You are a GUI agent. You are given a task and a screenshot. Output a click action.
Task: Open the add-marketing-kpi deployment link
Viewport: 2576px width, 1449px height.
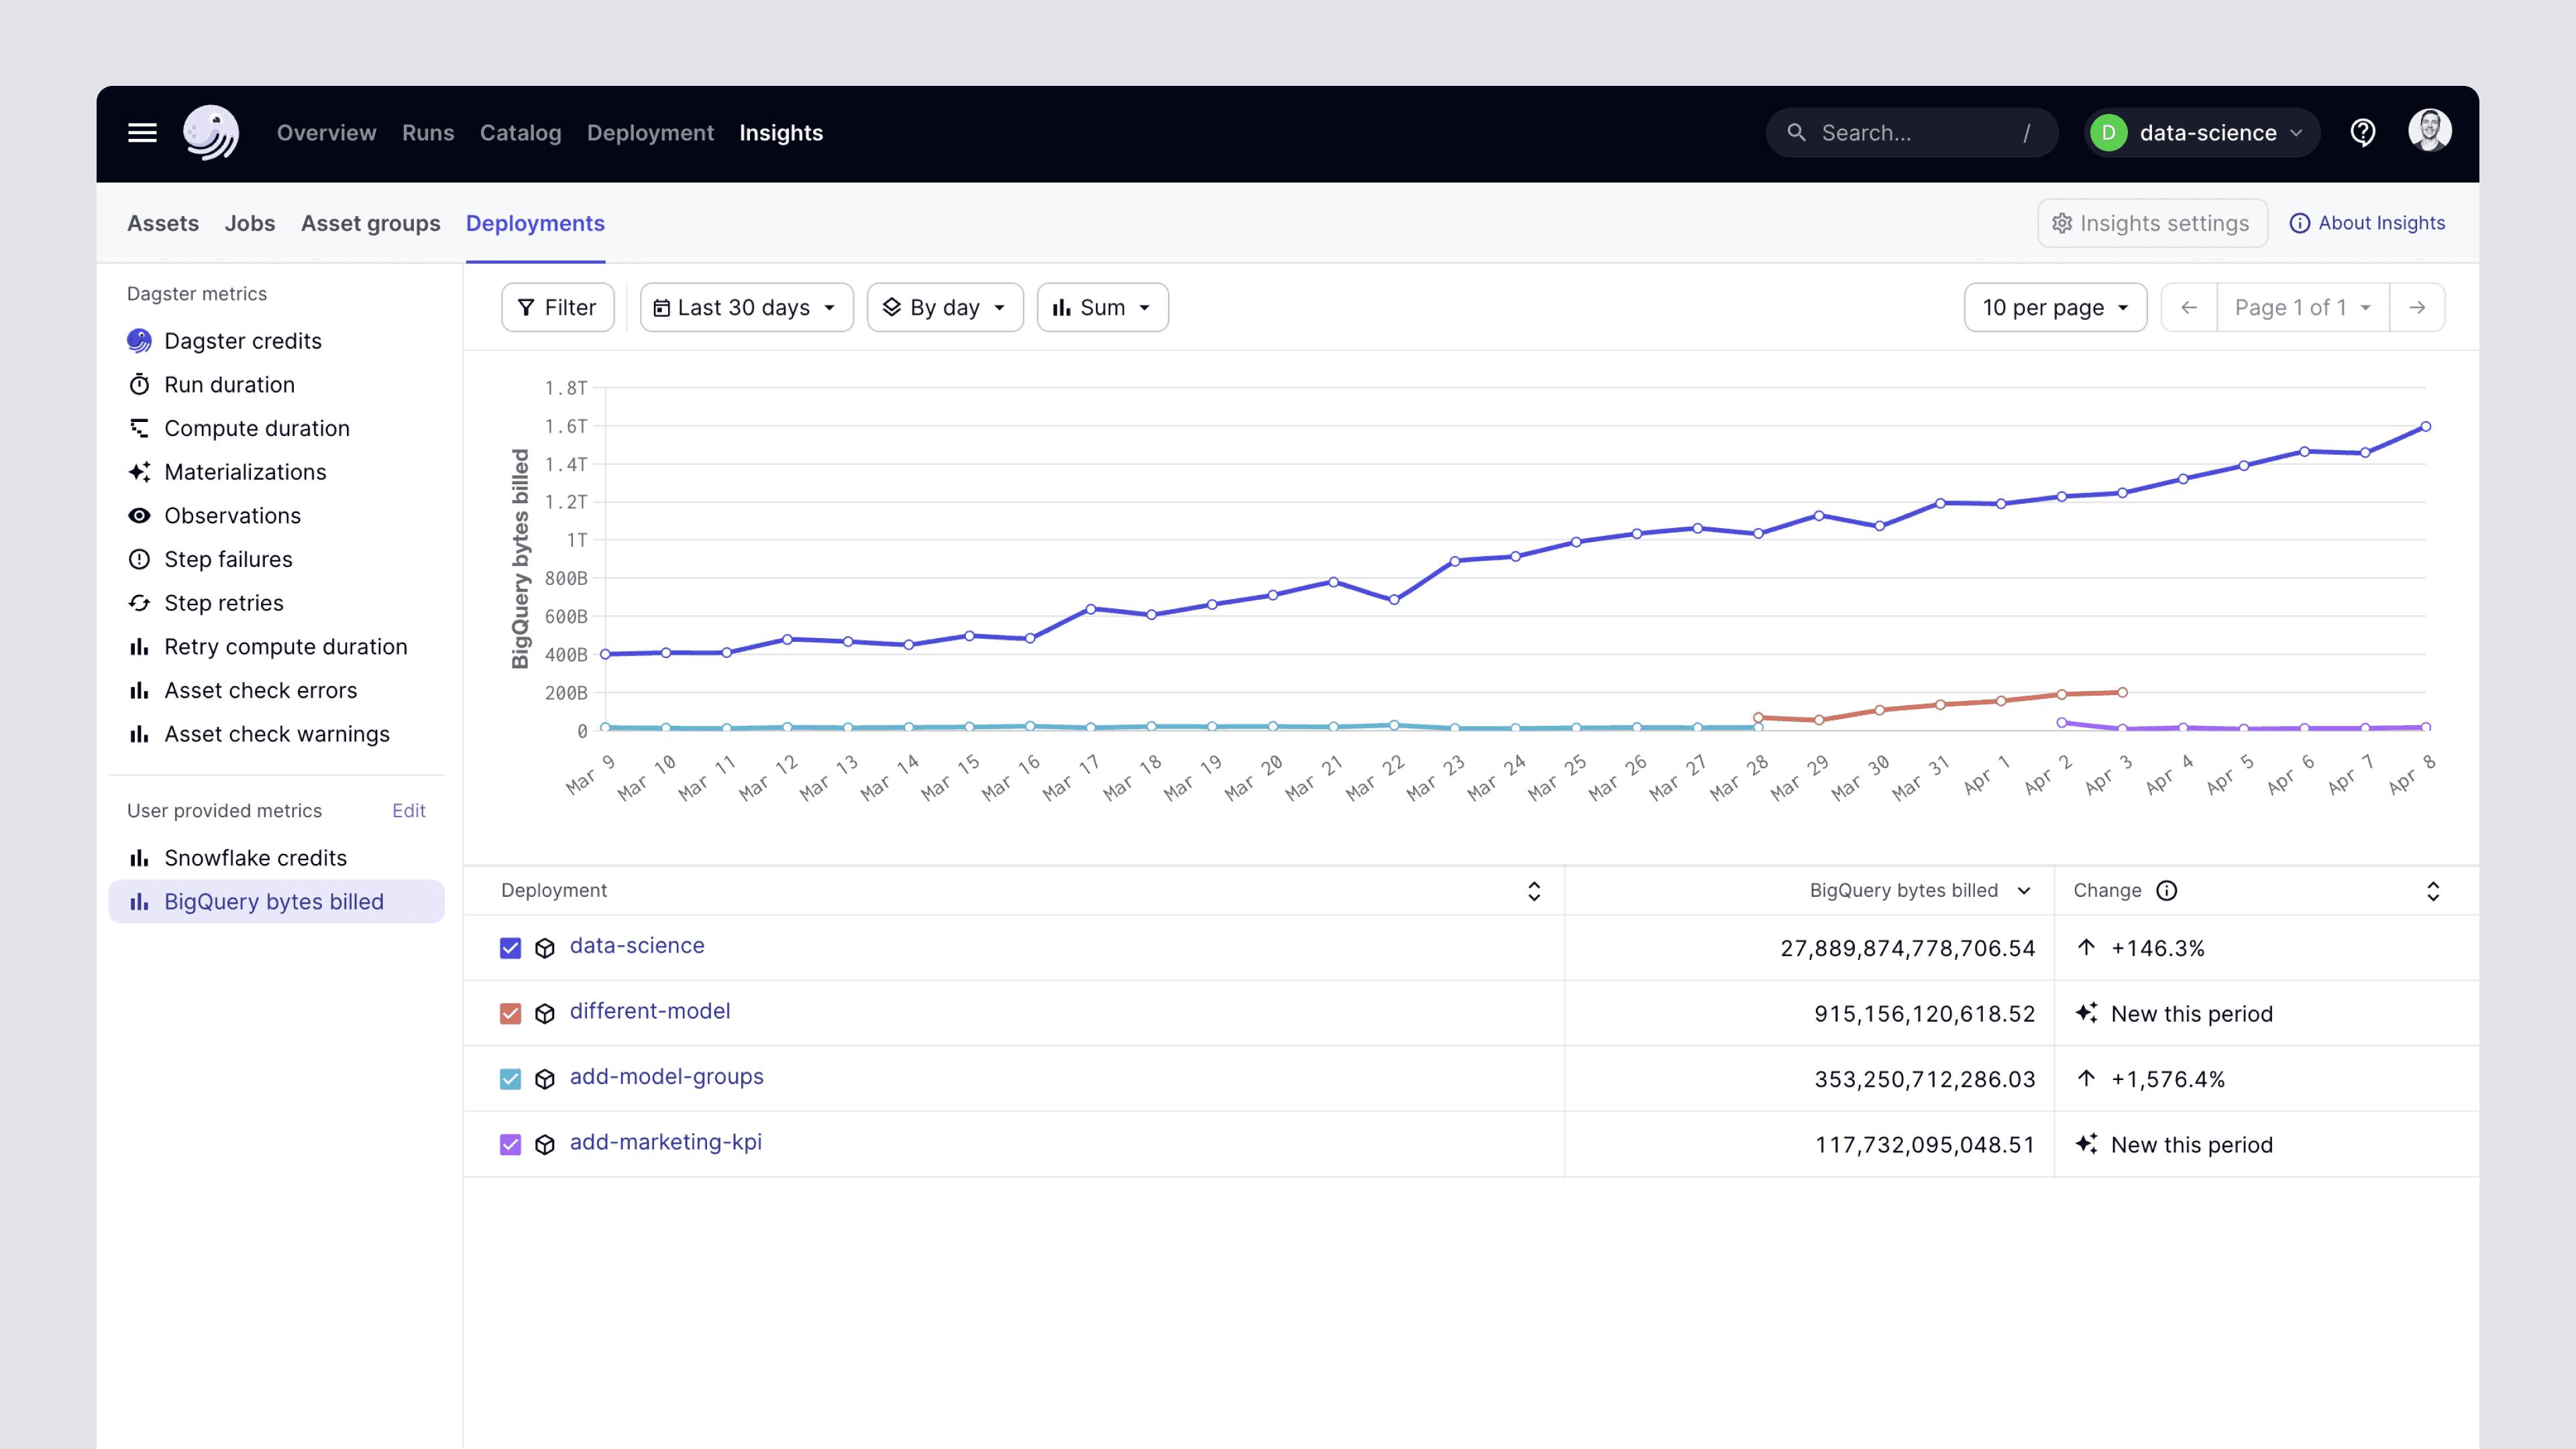point(666,1142)
